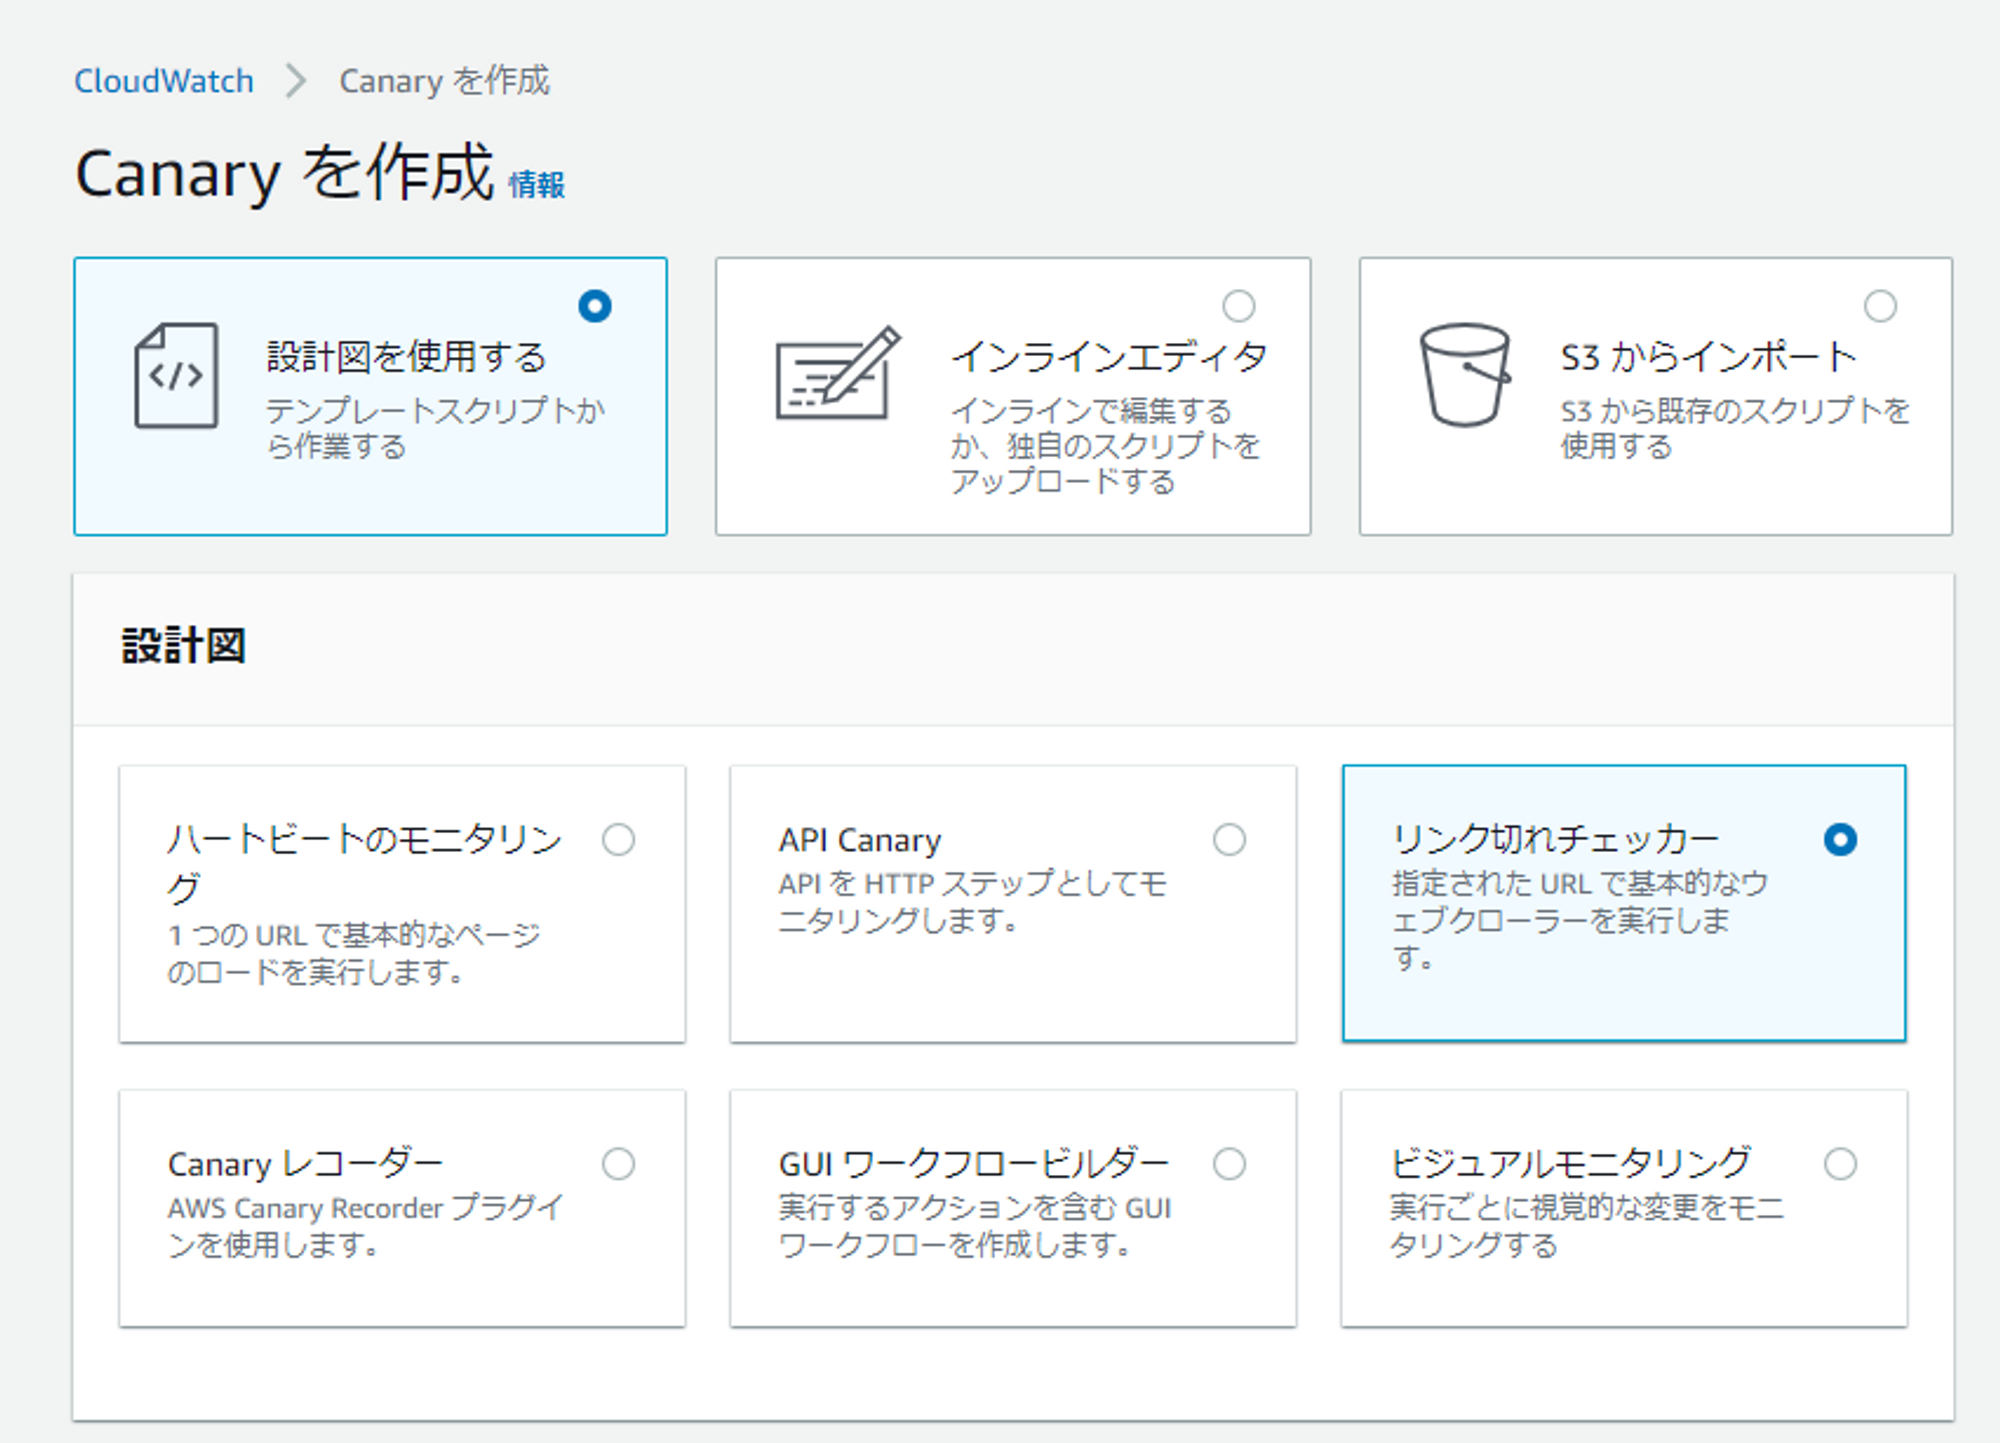Choose ハートビートのモニタリング radio option
Image resolution: width=2000 pixels, height=1443 pixels.
click(x=618, y=839)
